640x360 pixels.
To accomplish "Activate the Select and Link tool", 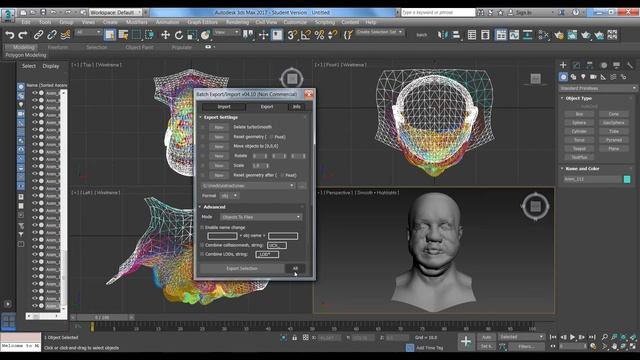I will coord(38,35).
